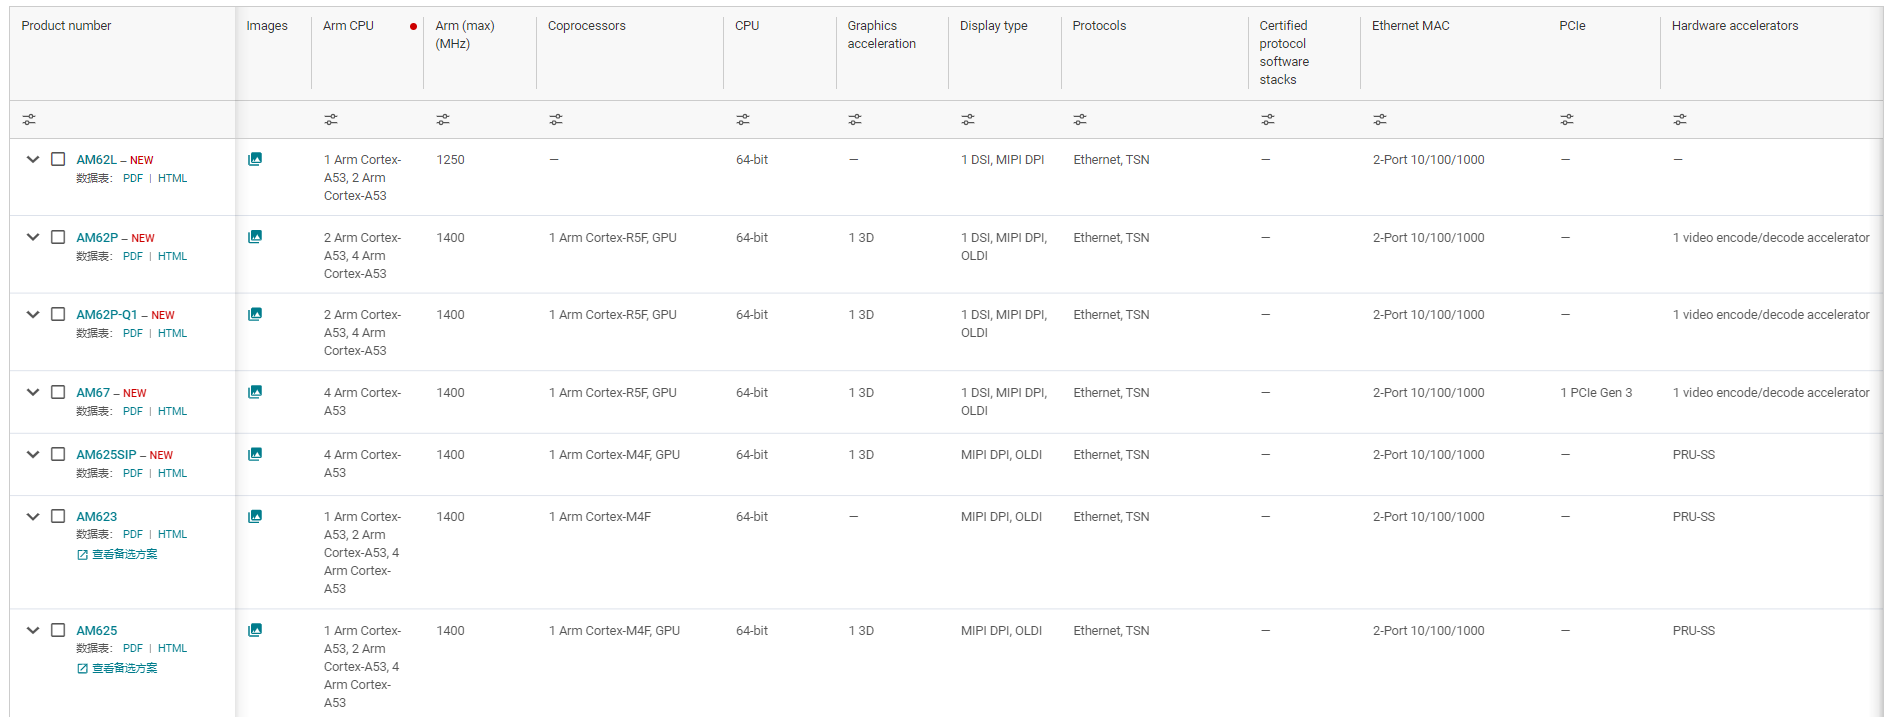Open the HTML datasheet for AM623
Screen dimensions: 1895x717
172,534
